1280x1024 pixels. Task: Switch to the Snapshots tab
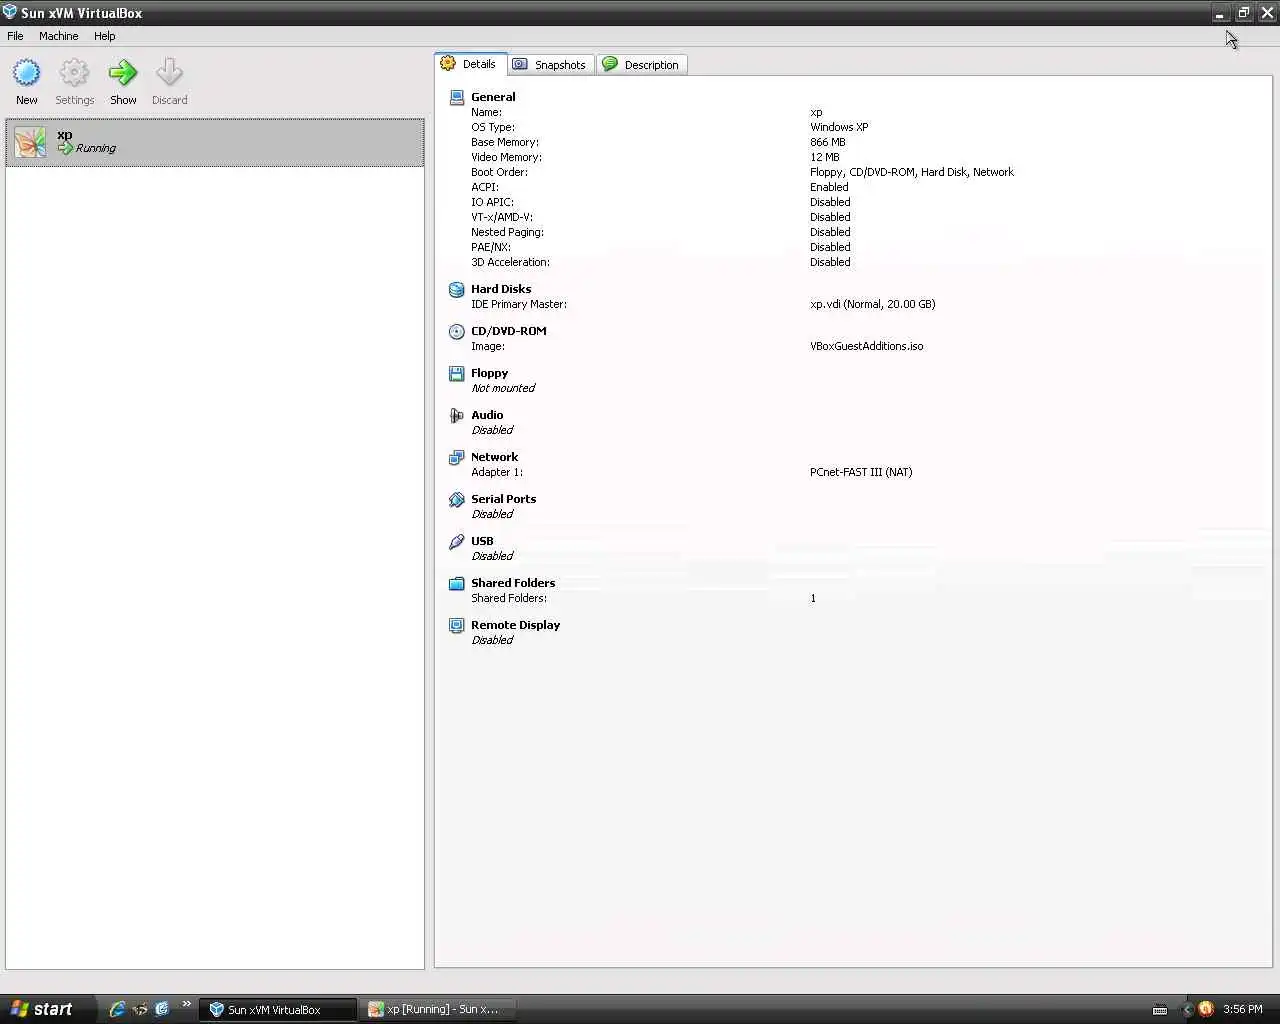[551, 65]
